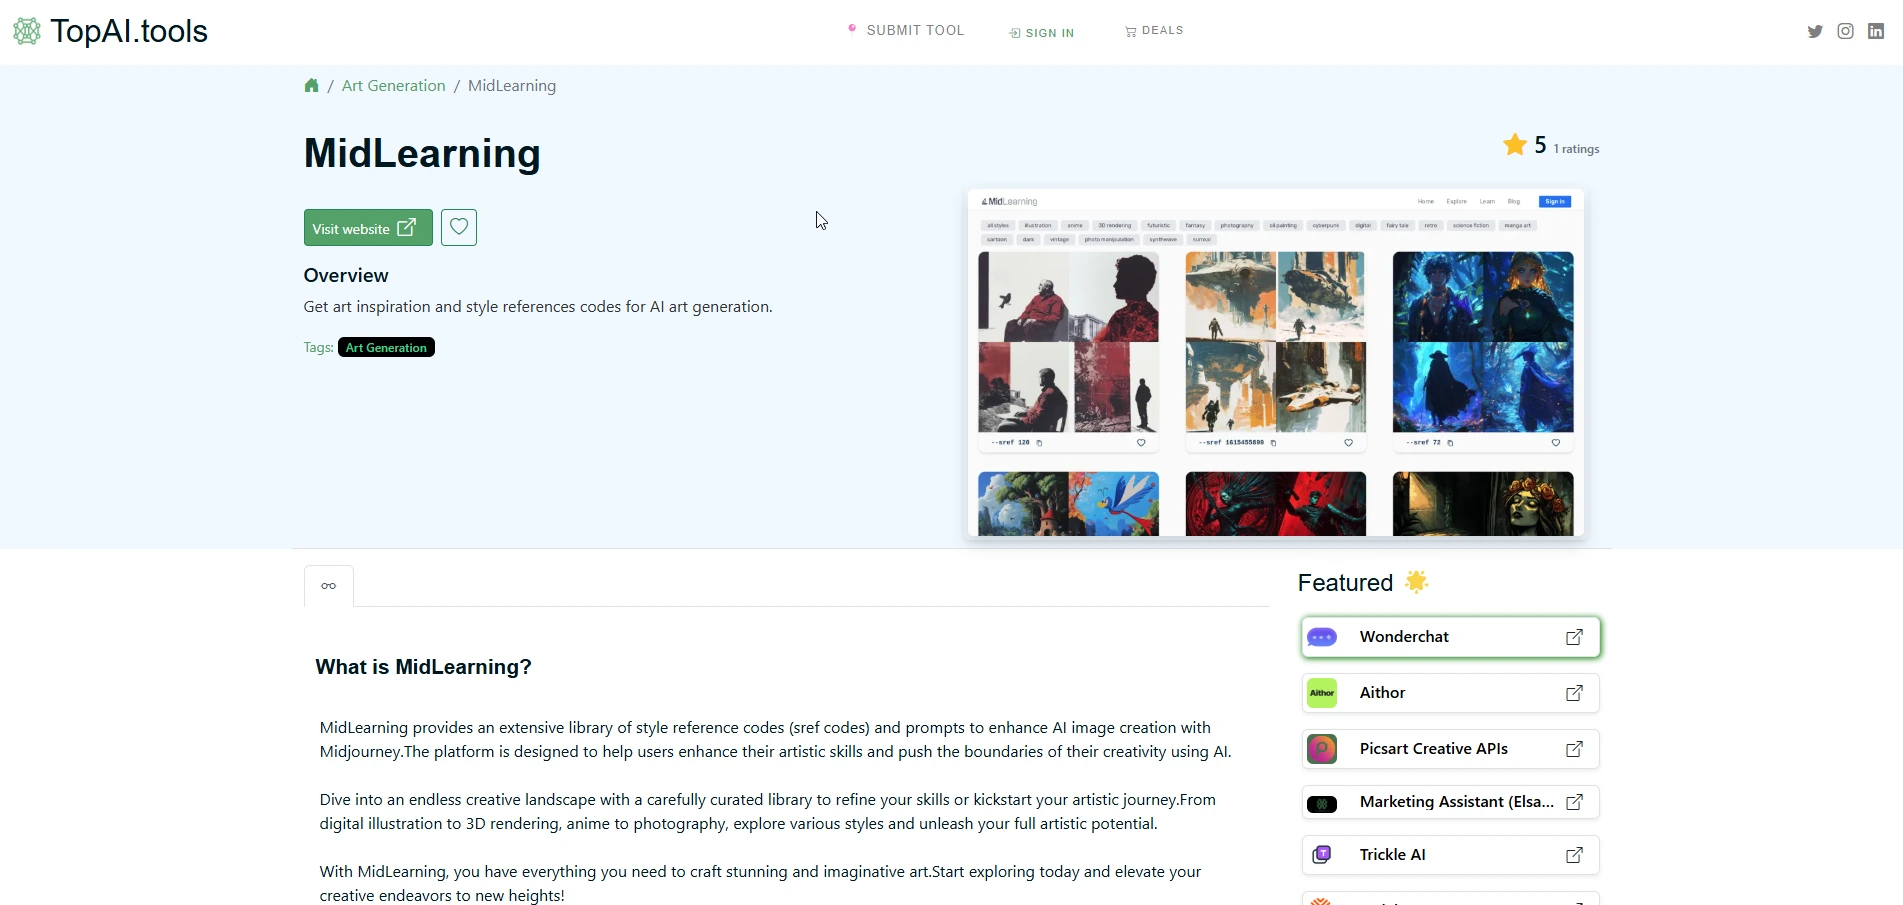Select the Art Generation tag

click(x=386, y=347)
